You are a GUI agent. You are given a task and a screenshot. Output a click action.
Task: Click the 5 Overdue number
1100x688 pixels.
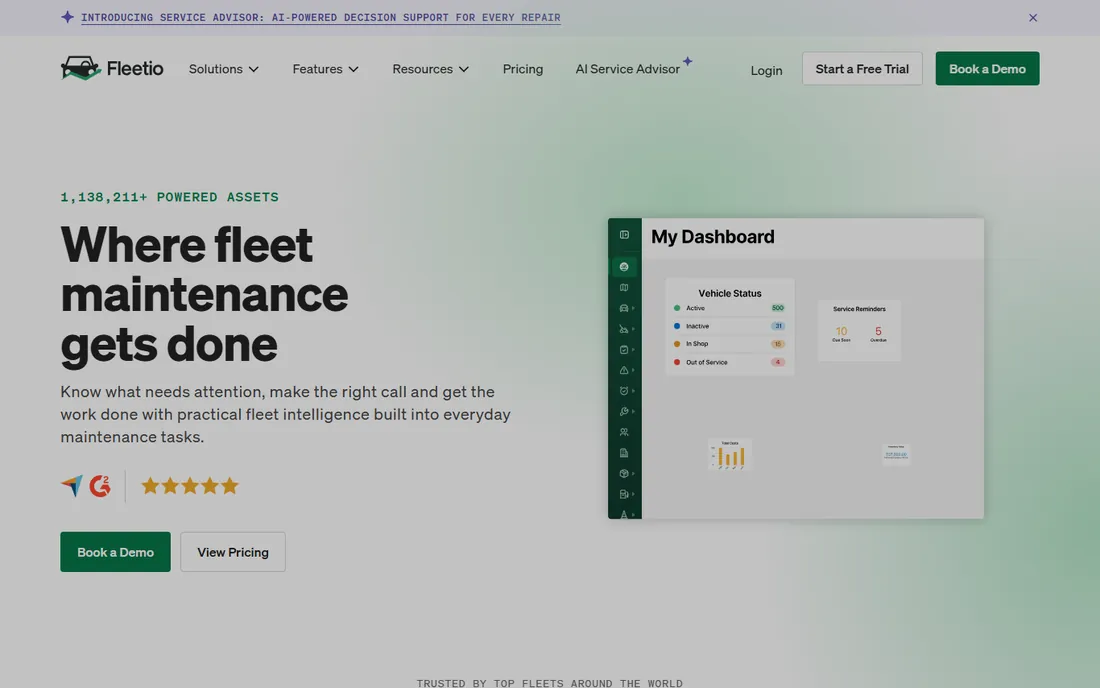click(878, 331)
